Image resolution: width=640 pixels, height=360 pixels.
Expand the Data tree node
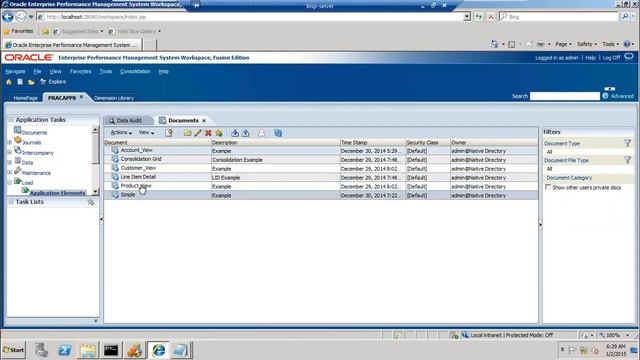tap(10, 162)
